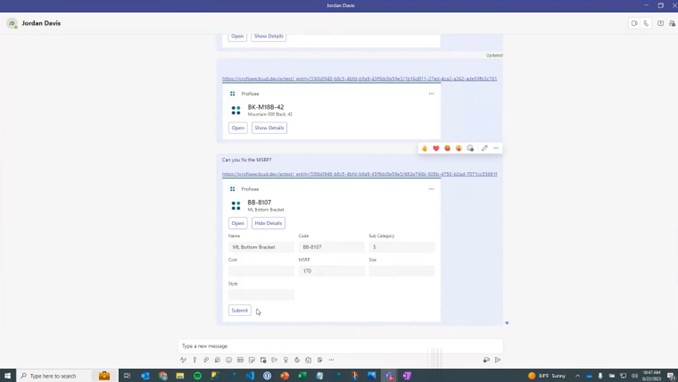Click the empty Style field
This screenshot has width=678, height=382.
coord(261,295)
